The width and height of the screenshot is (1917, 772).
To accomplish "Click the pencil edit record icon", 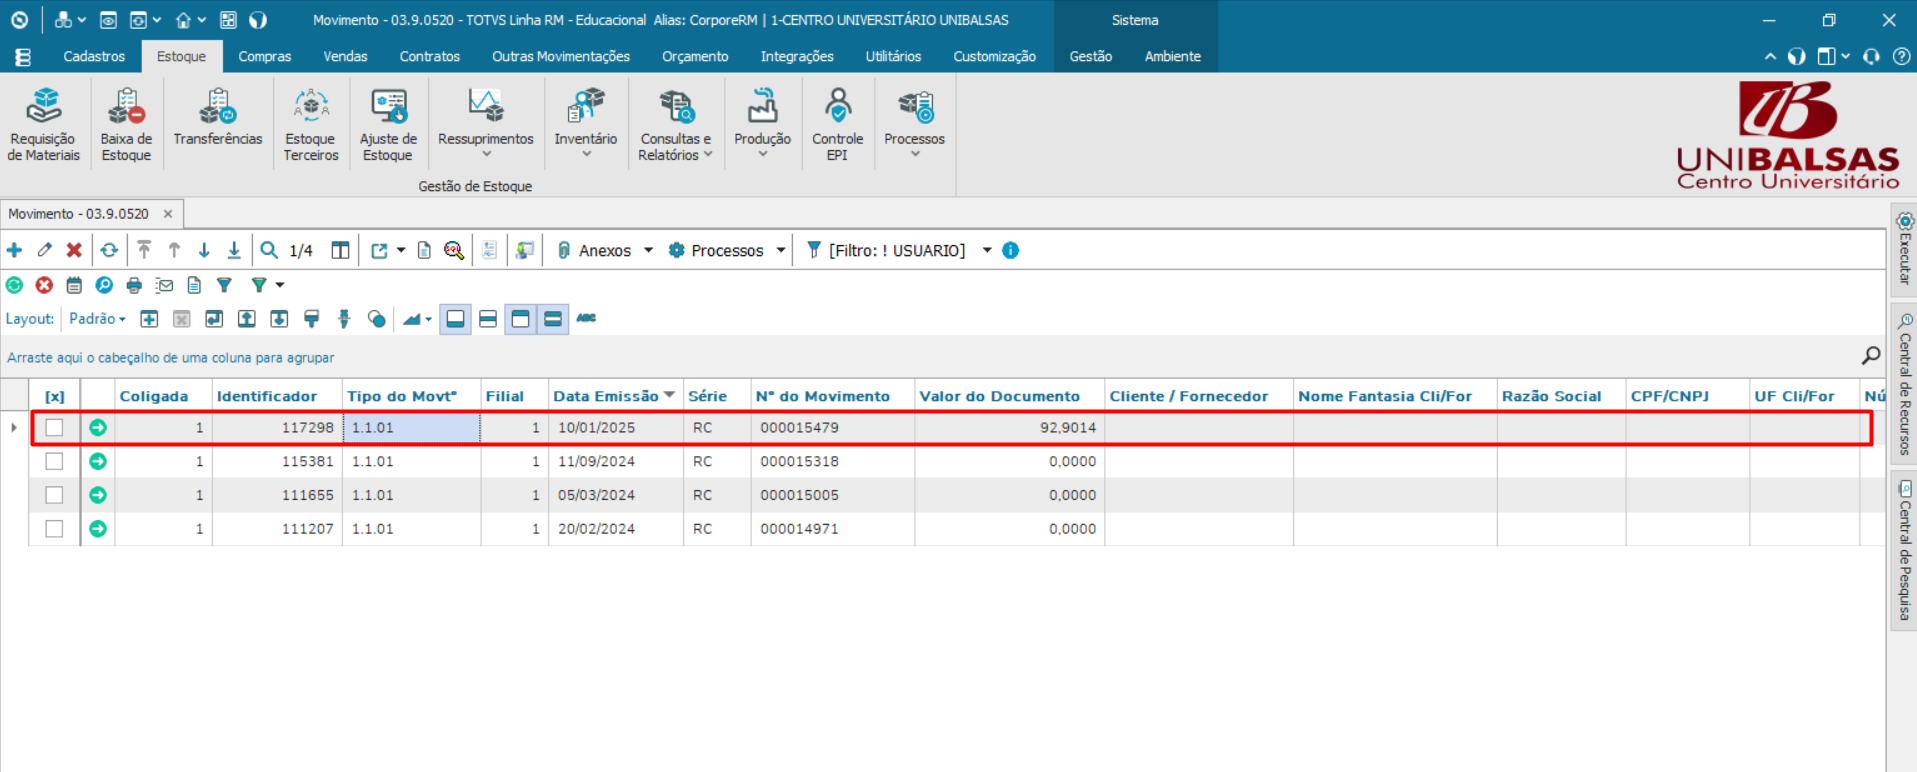I will coord(45,250).
